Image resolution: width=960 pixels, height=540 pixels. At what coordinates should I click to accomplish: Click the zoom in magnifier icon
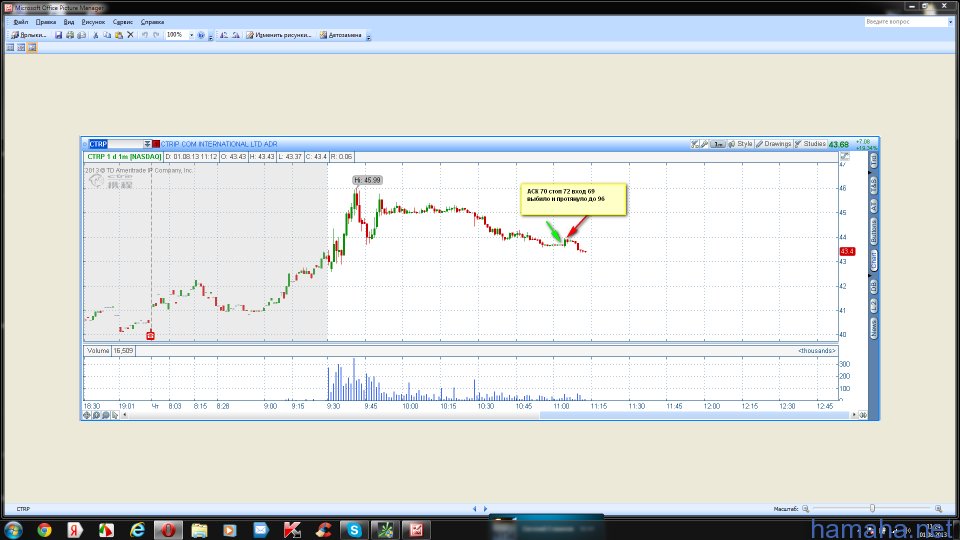click(939, 509)
